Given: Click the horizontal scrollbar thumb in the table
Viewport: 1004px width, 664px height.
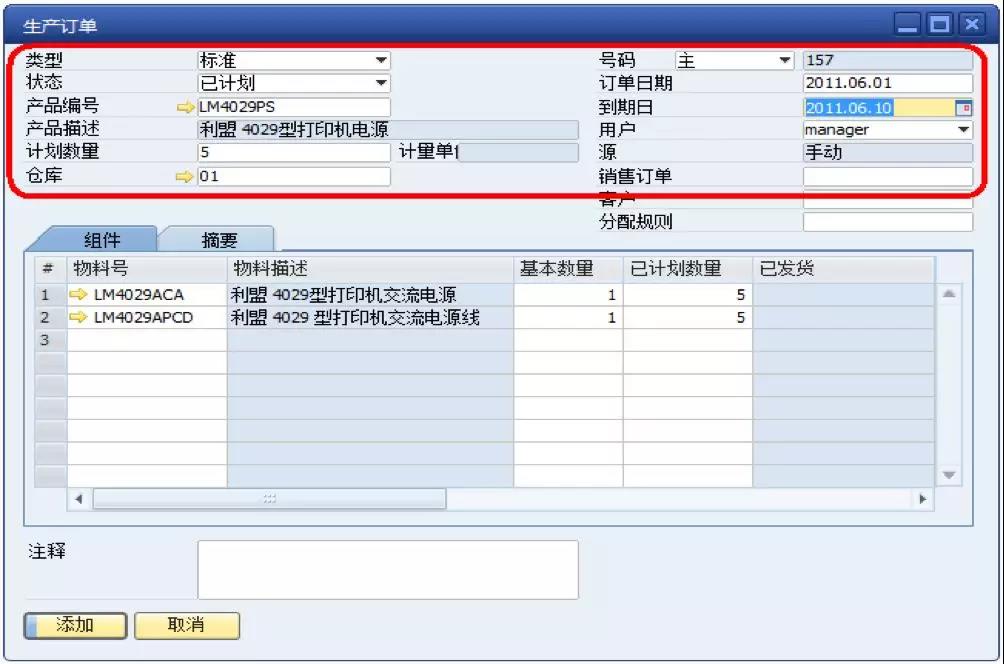Looking at the screenshot, I should (x=269, y=498).
